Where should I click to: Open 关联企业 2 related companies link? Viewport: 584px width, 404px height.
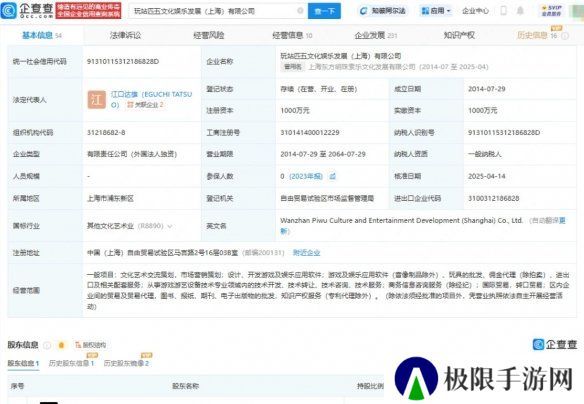[145, 105]
